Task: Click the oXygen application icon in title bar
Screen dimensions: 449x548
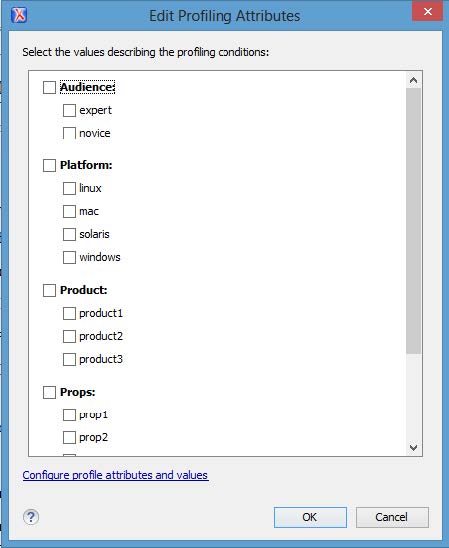Action: pos(19,15)
